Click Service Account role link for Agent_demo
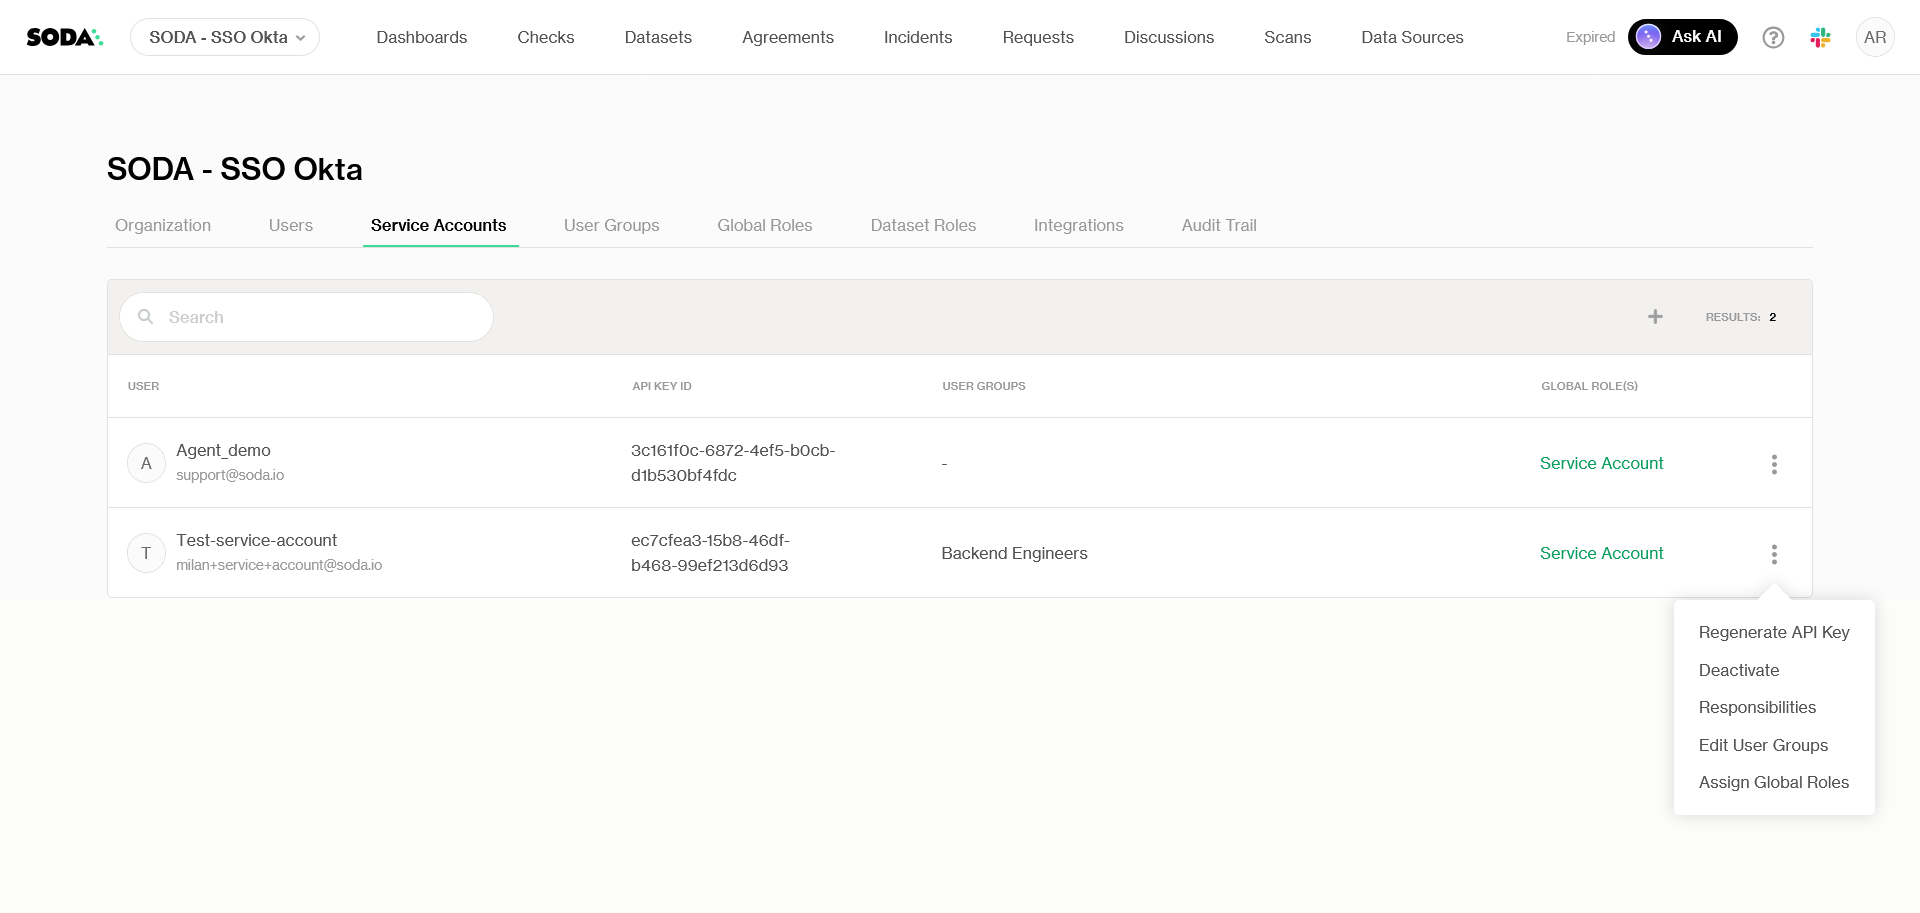1920x913 pixels. [x=1601, y=463]
